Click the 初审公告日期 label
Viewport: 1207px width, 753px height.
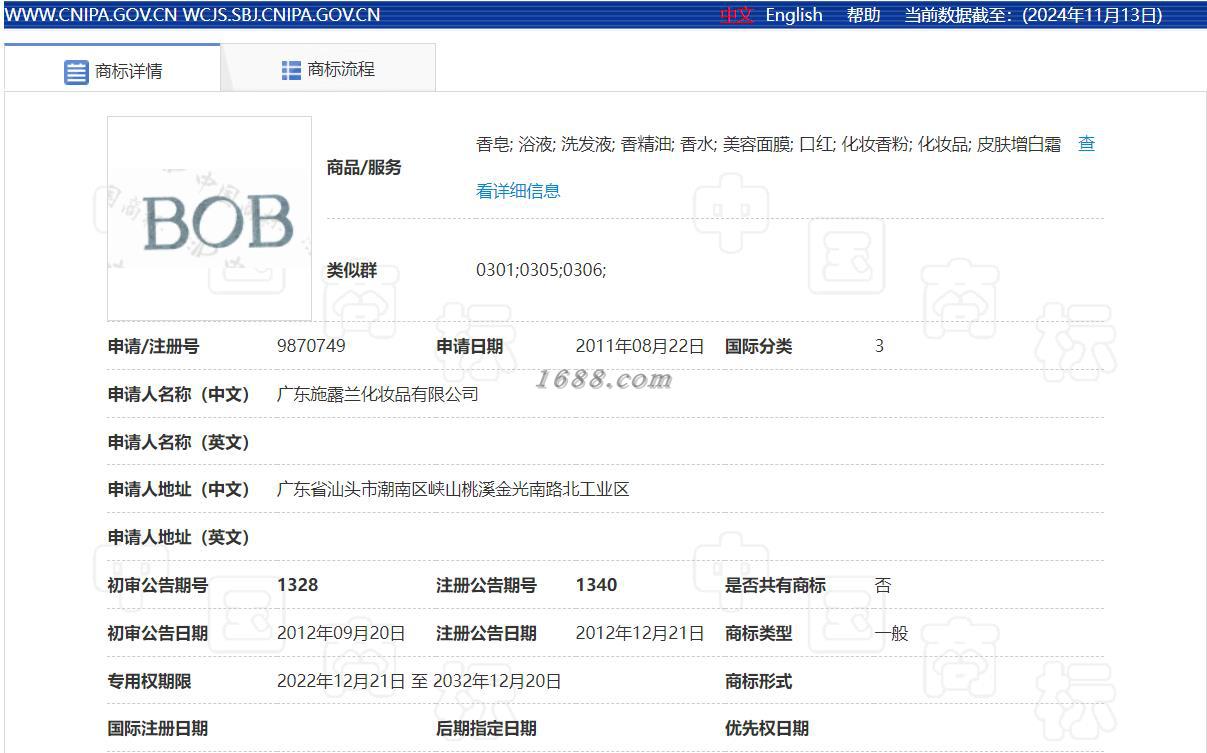coord(158,633)
